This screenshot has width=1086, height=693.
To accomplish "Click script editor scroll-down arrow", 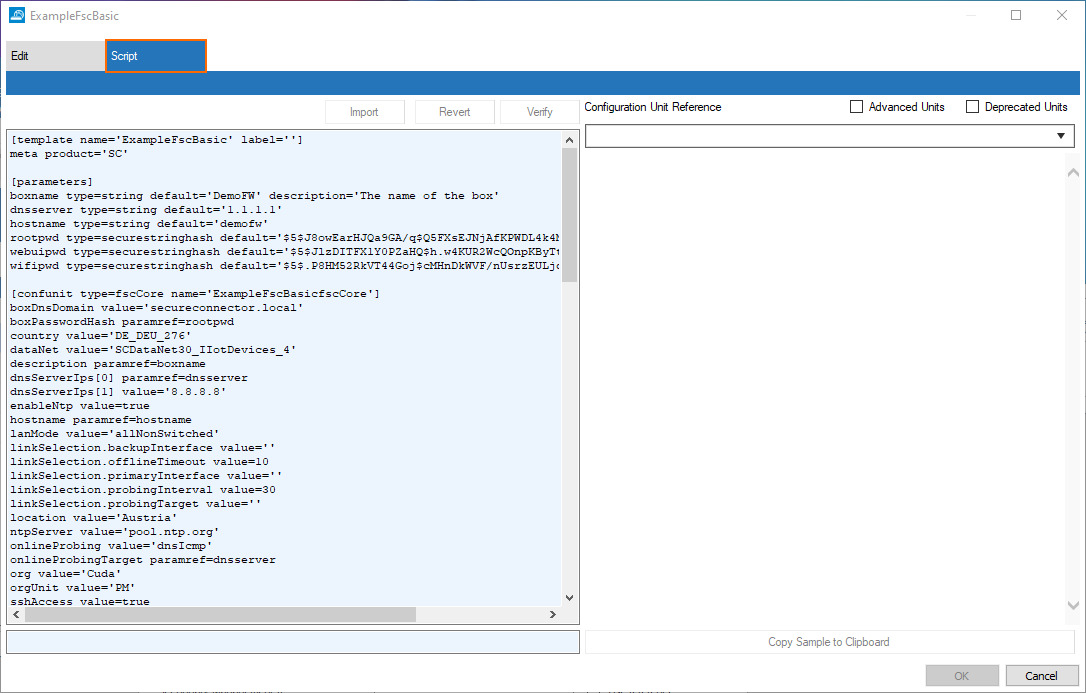I will pos(569,598).
